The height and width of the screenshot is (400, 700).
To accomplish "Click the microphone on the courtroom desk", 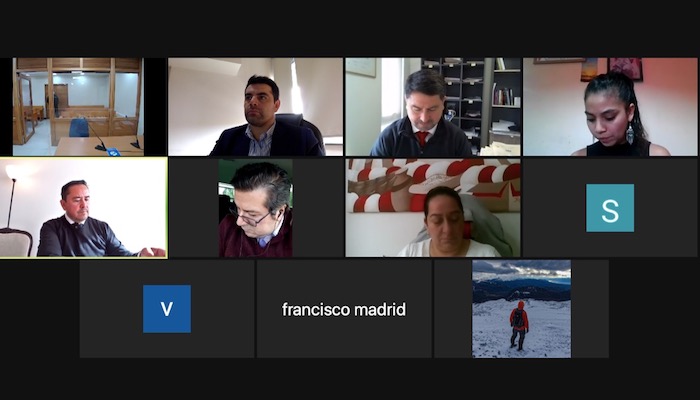I will pyautogui.click(x=96, y=136).
